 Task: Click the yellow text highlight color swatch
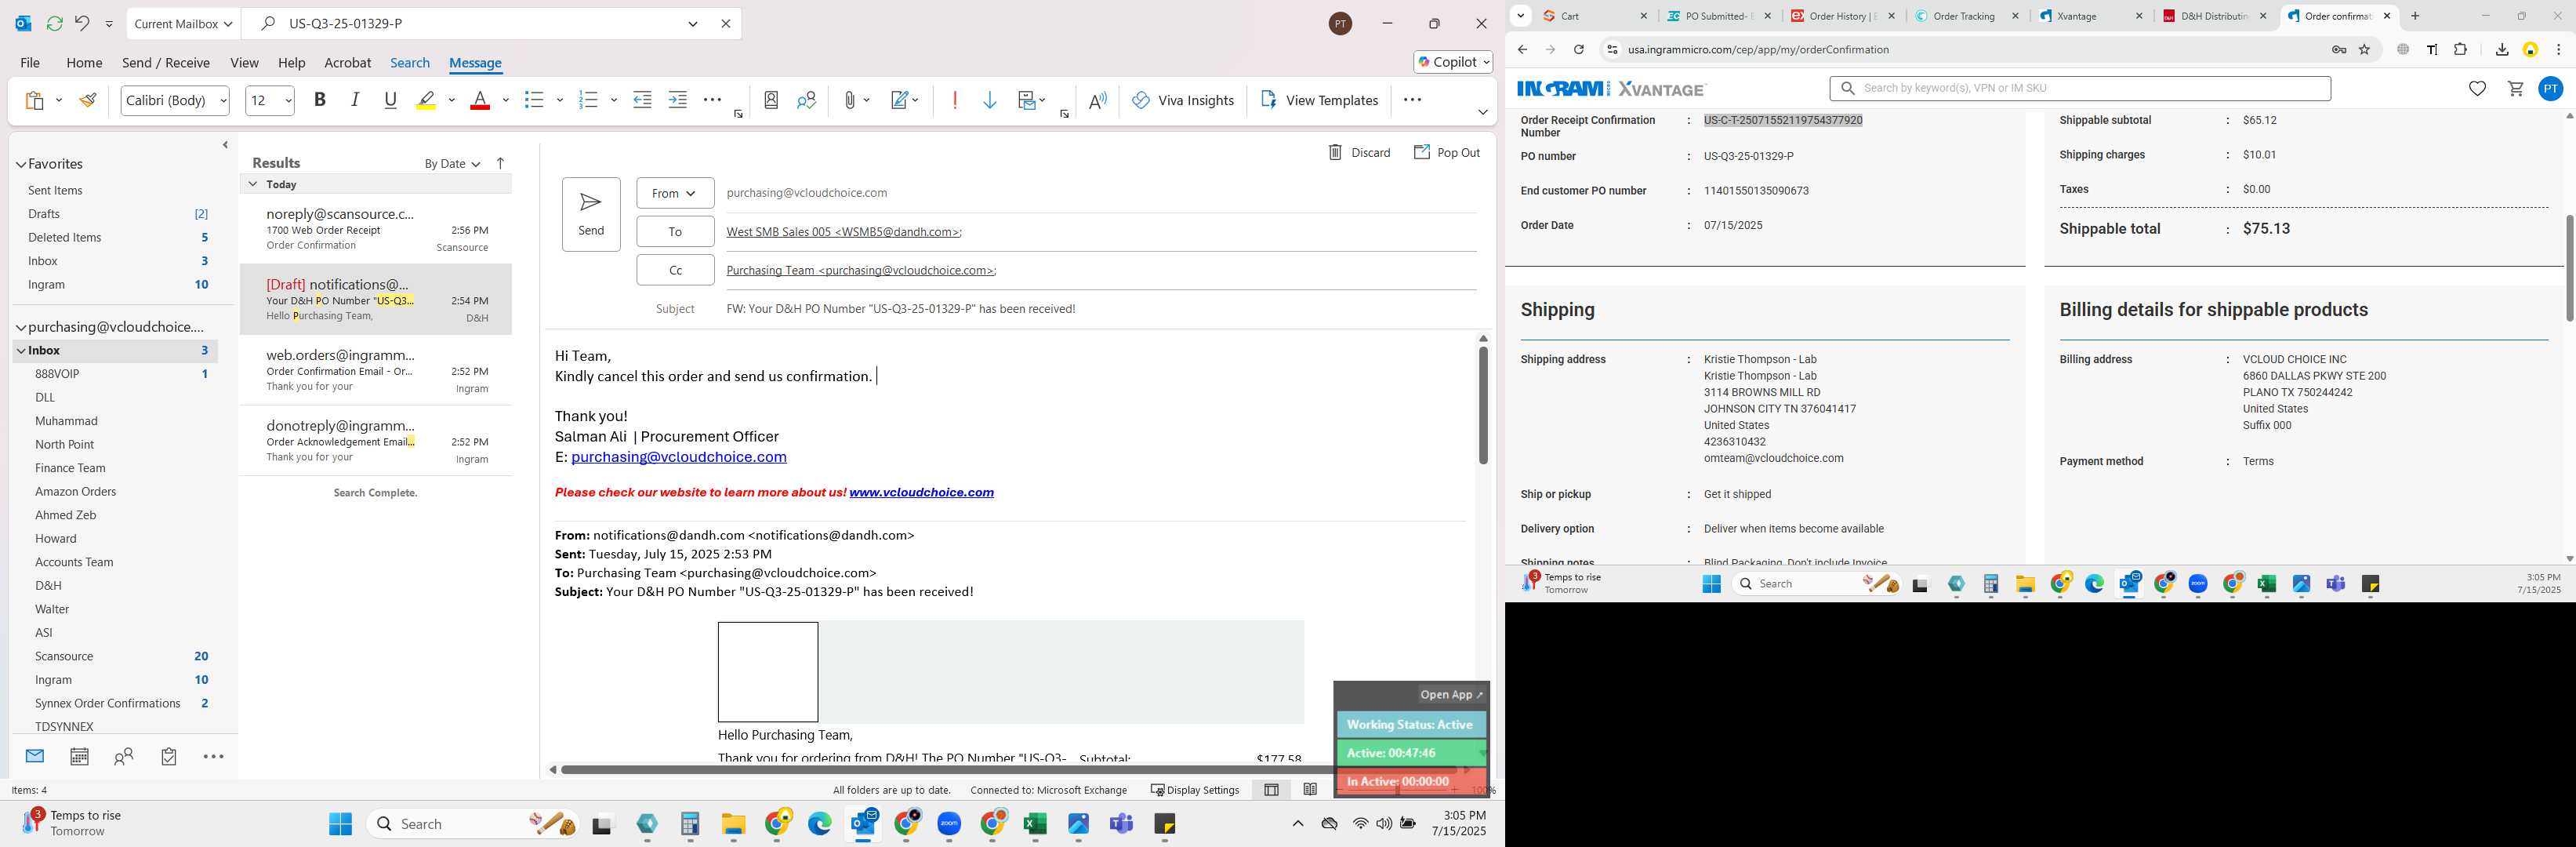427,100
